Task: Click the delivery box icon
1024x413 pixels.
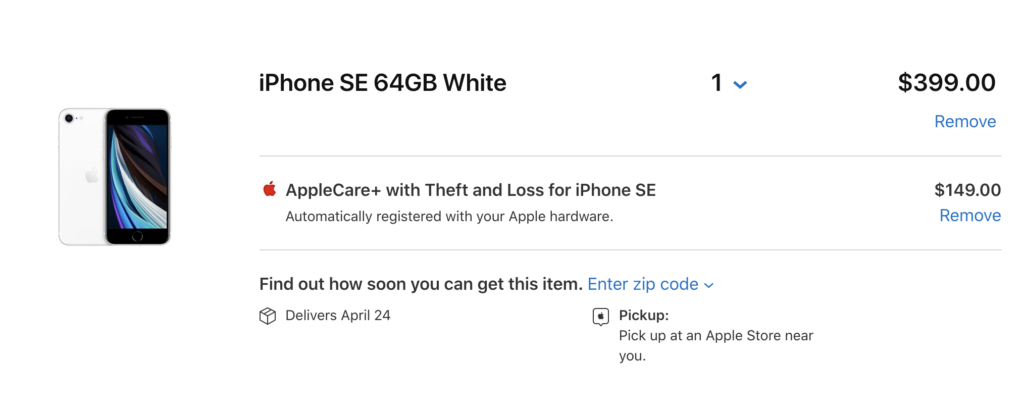Action: (267, 316)
